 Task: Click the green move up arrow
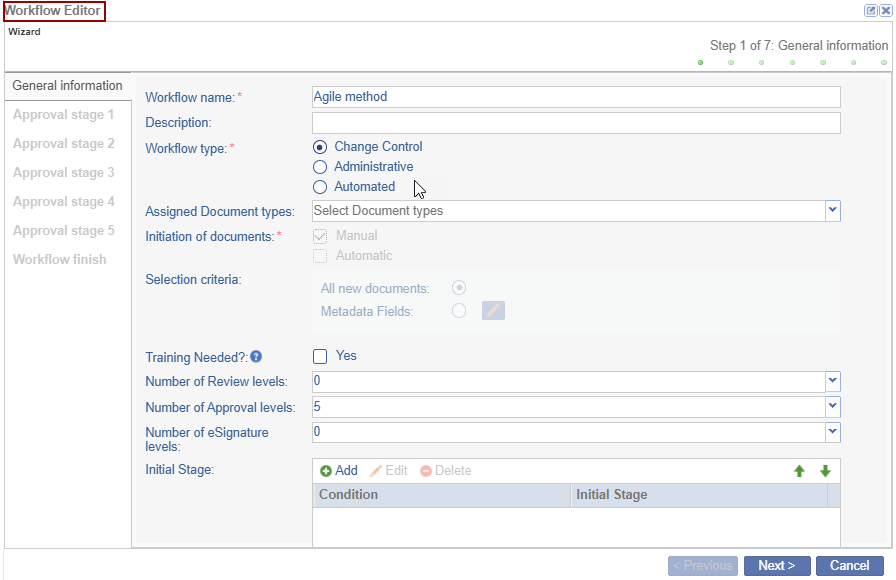[799, 471]
